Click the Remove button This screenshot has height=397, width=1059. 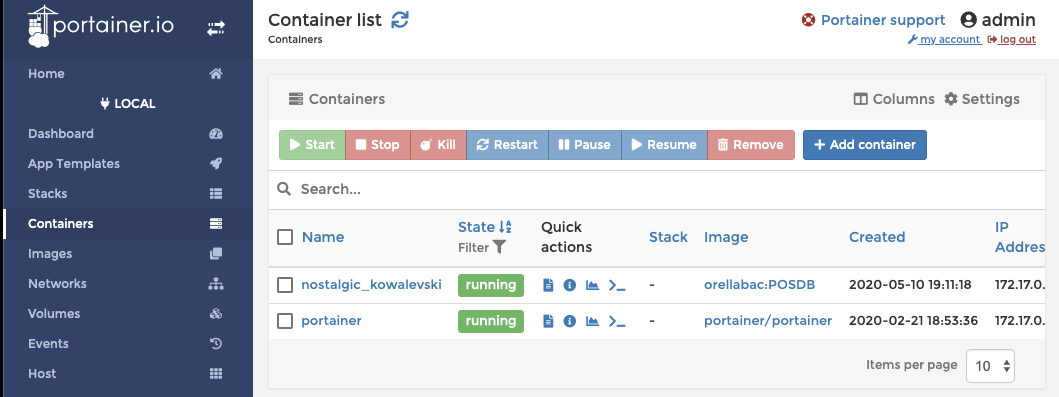pyautogui.click(x=751, y=145)
